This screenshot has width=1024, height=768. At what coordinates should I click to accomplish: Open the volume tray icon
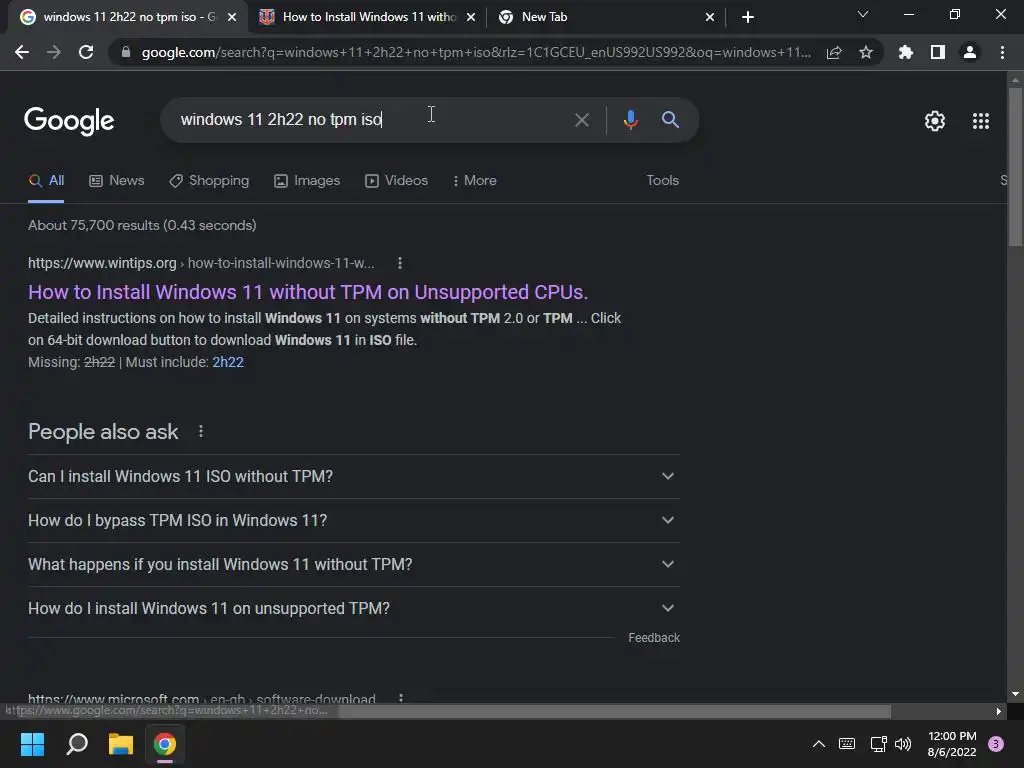click(x=903, y=744)
